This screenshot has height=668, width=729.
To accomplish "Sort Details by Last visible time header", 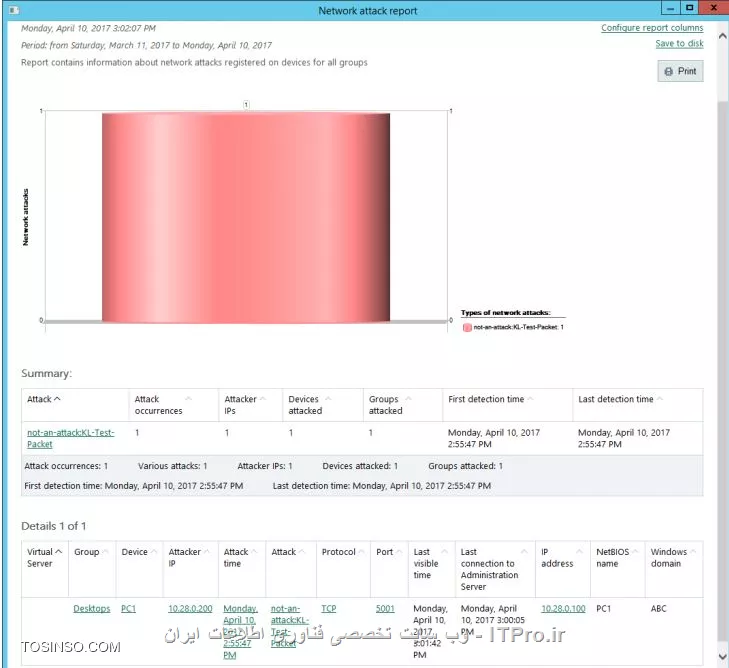I will [x=431, y=569].
